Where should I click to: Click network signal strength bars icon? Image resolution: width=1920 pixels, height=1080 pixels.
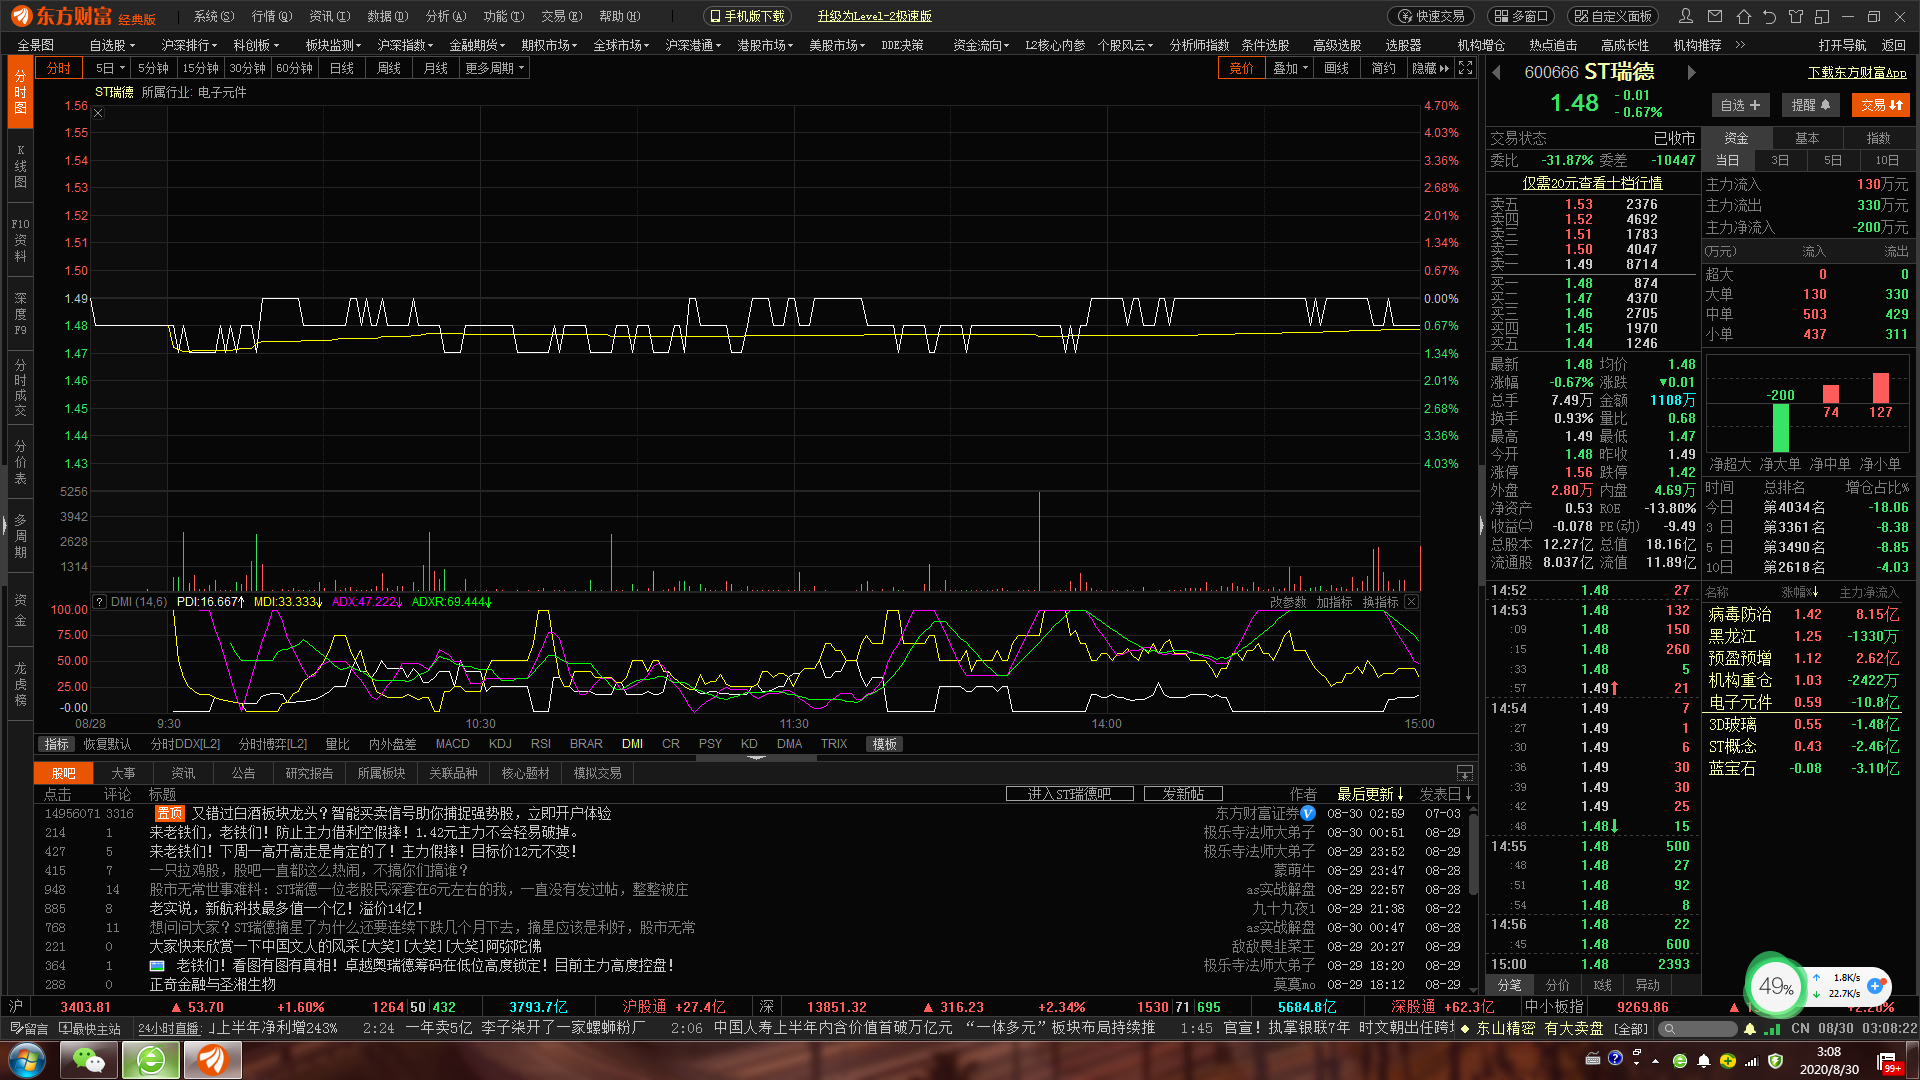(x=1772, y=1028)
